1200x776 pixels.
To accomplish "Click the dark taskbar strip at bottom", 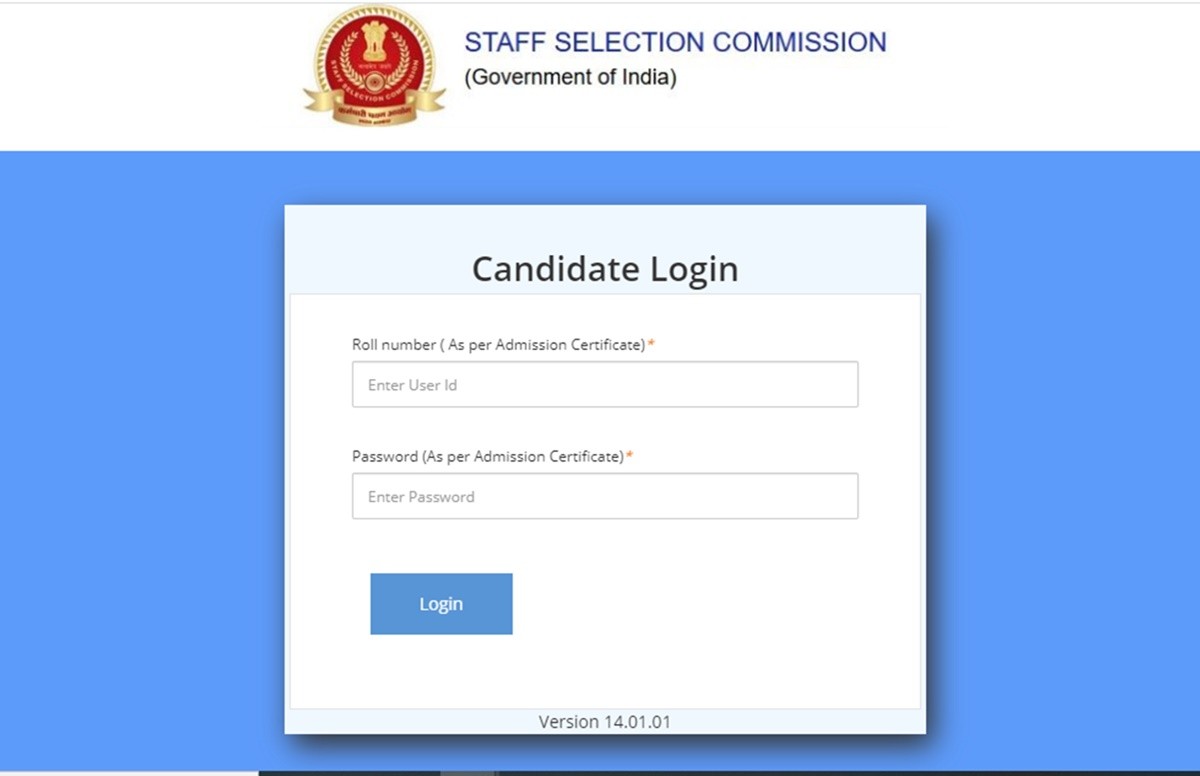I will coord(700,772).
